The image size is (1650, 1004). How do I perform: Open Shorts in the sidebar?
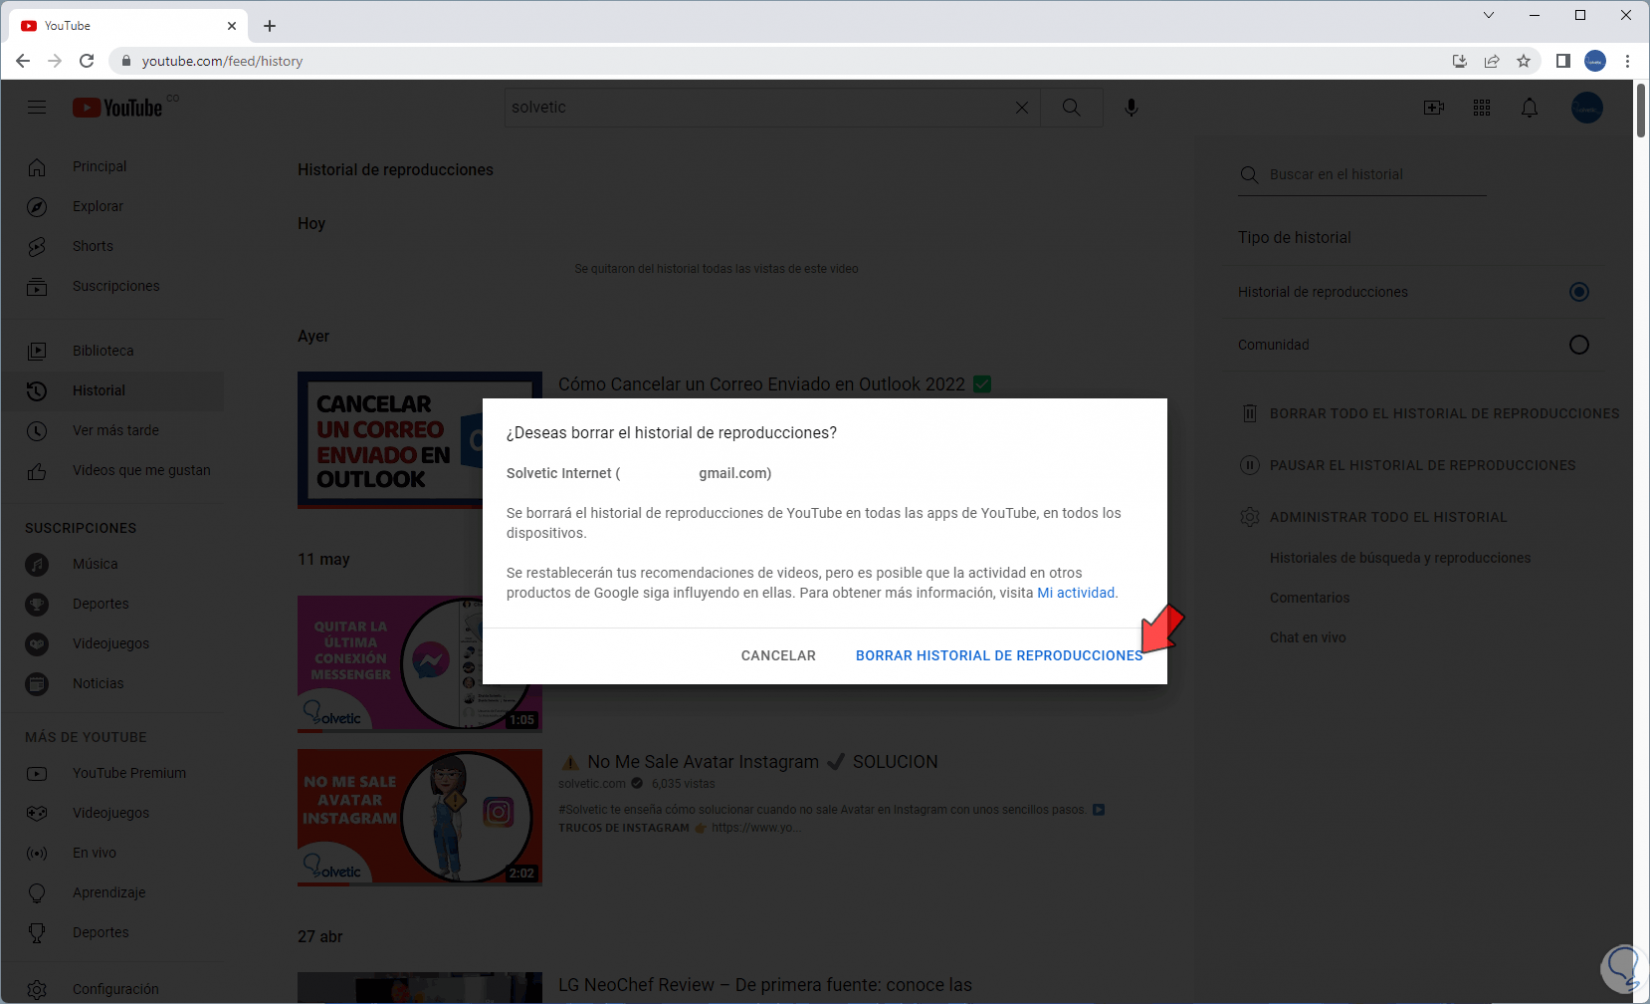112,246
